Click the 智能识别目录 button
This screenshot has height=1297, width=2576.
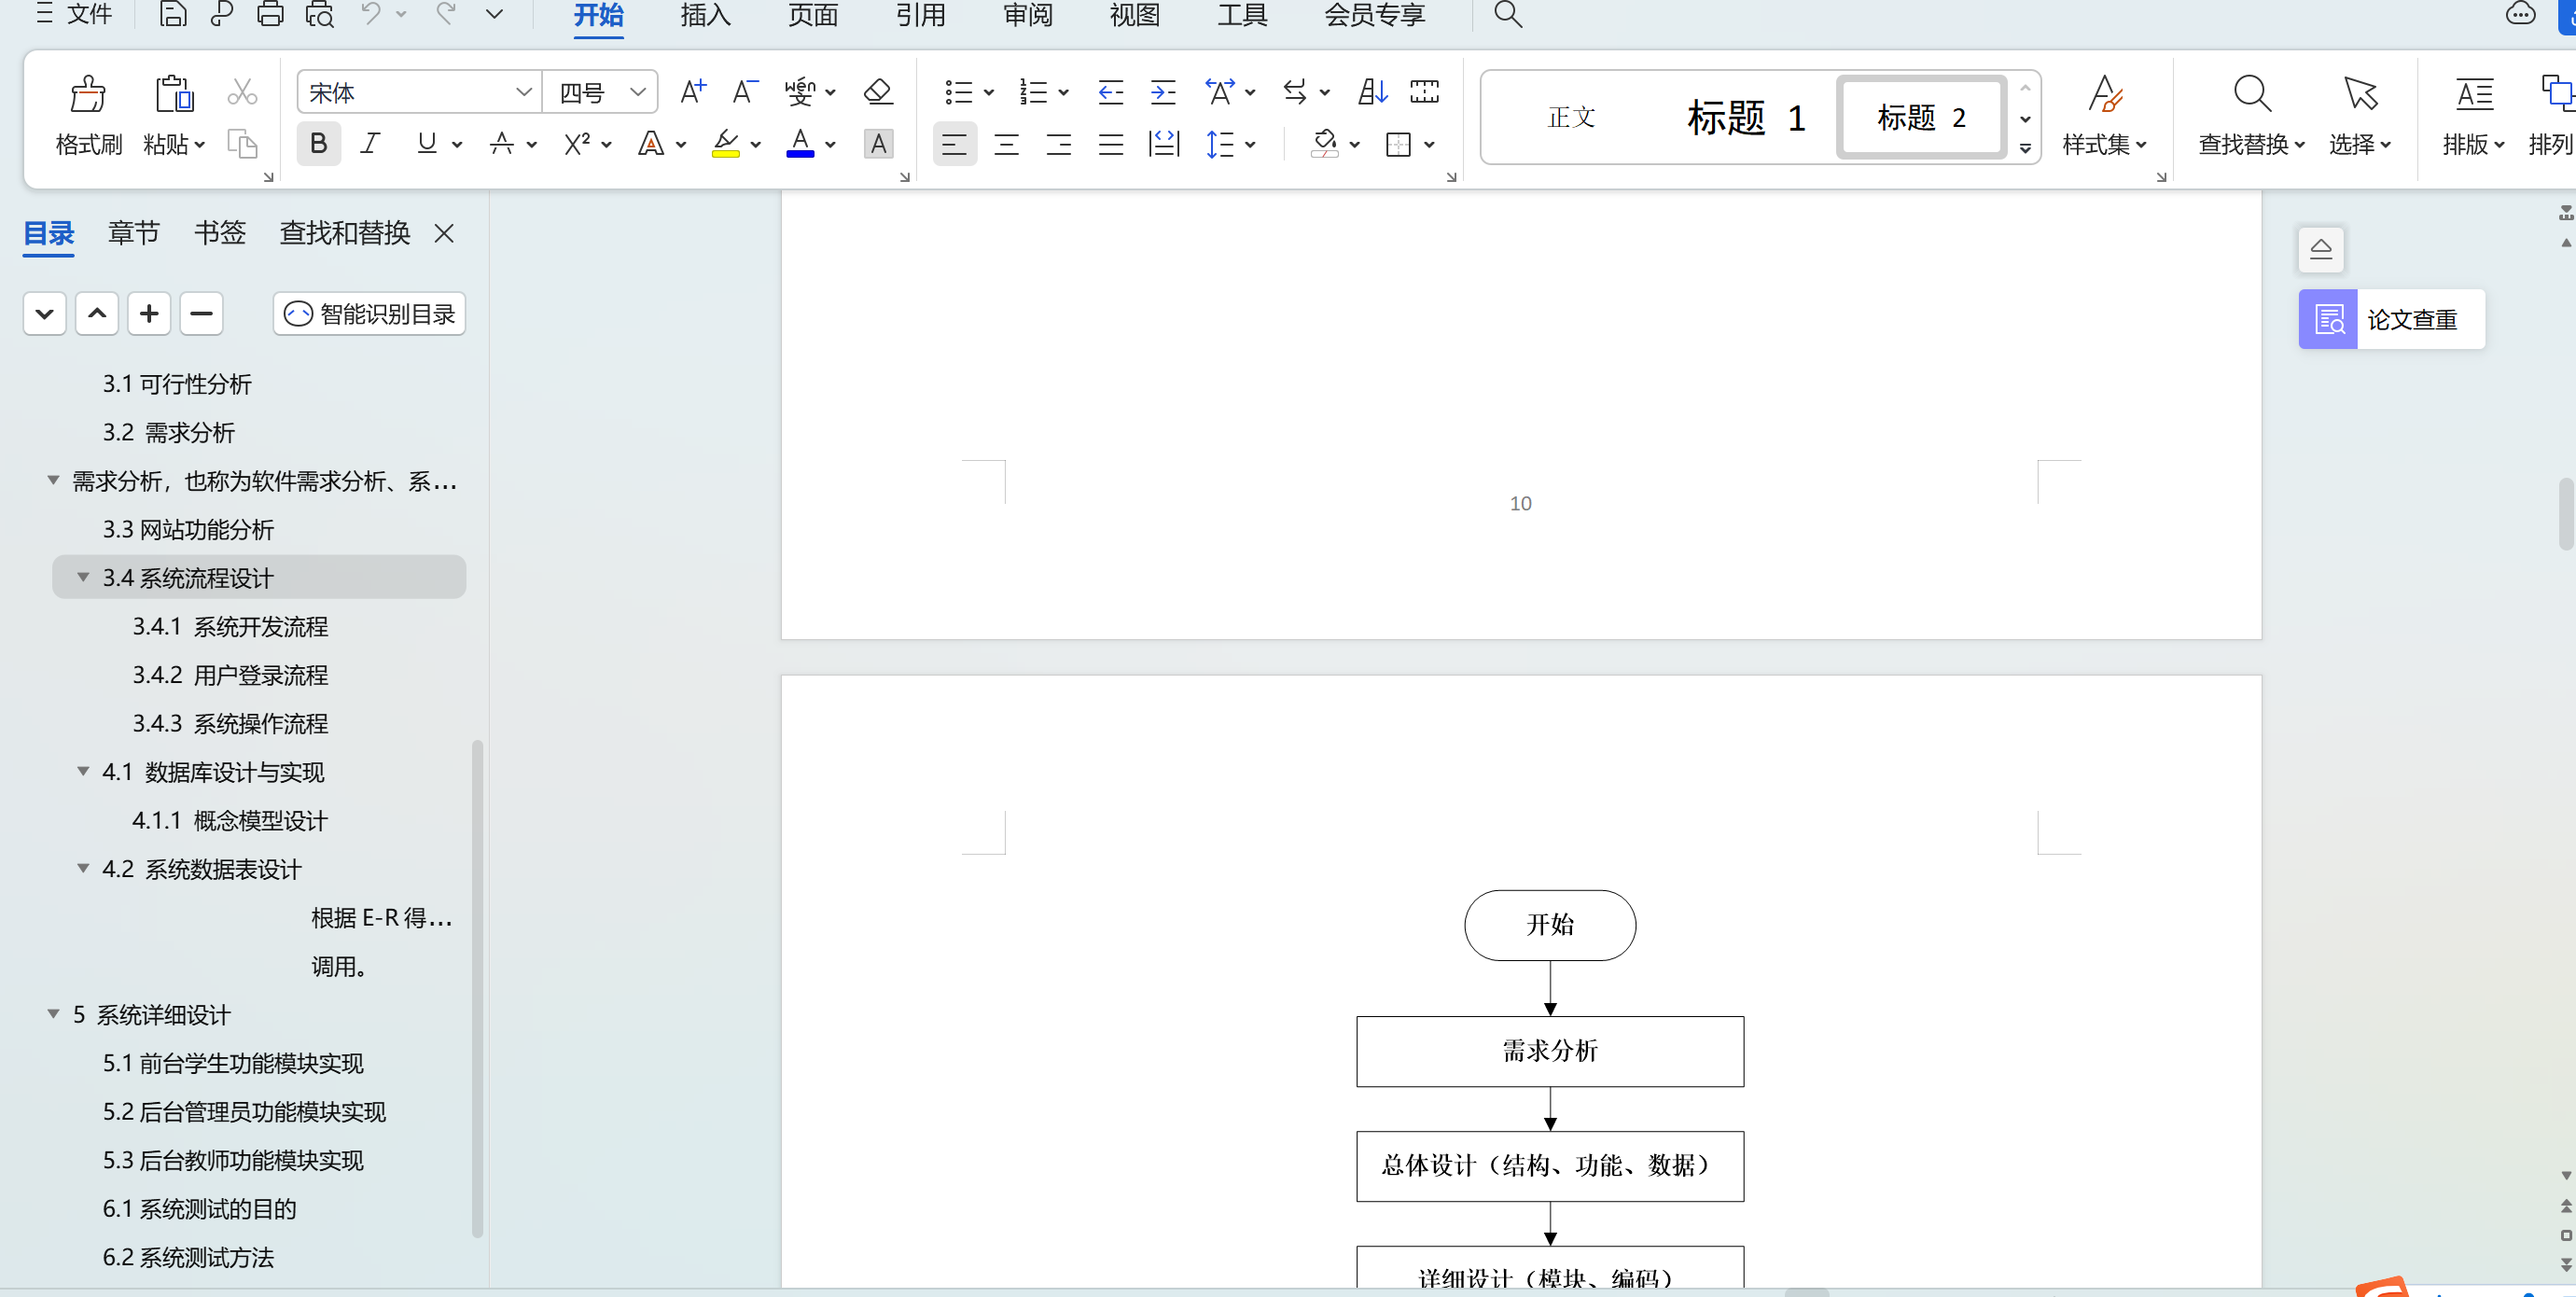pyautogui.click(x=369, y=314)
